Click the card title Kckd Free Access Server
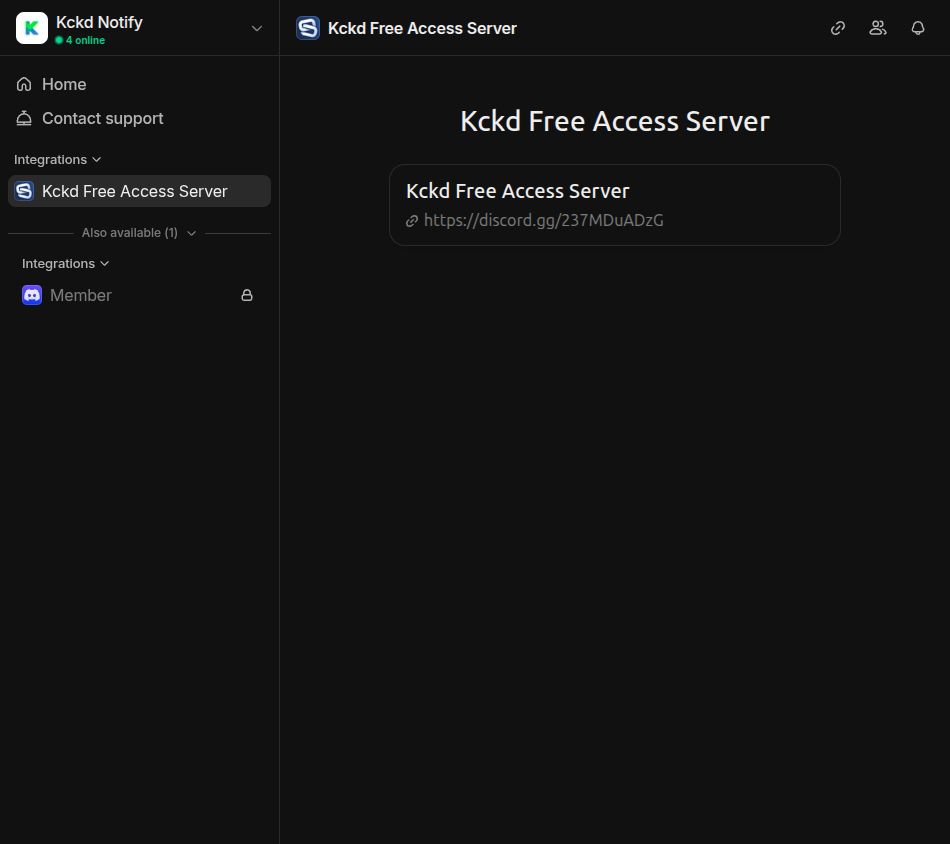This screenshot has height=844, width=950. tap(517, 191)
